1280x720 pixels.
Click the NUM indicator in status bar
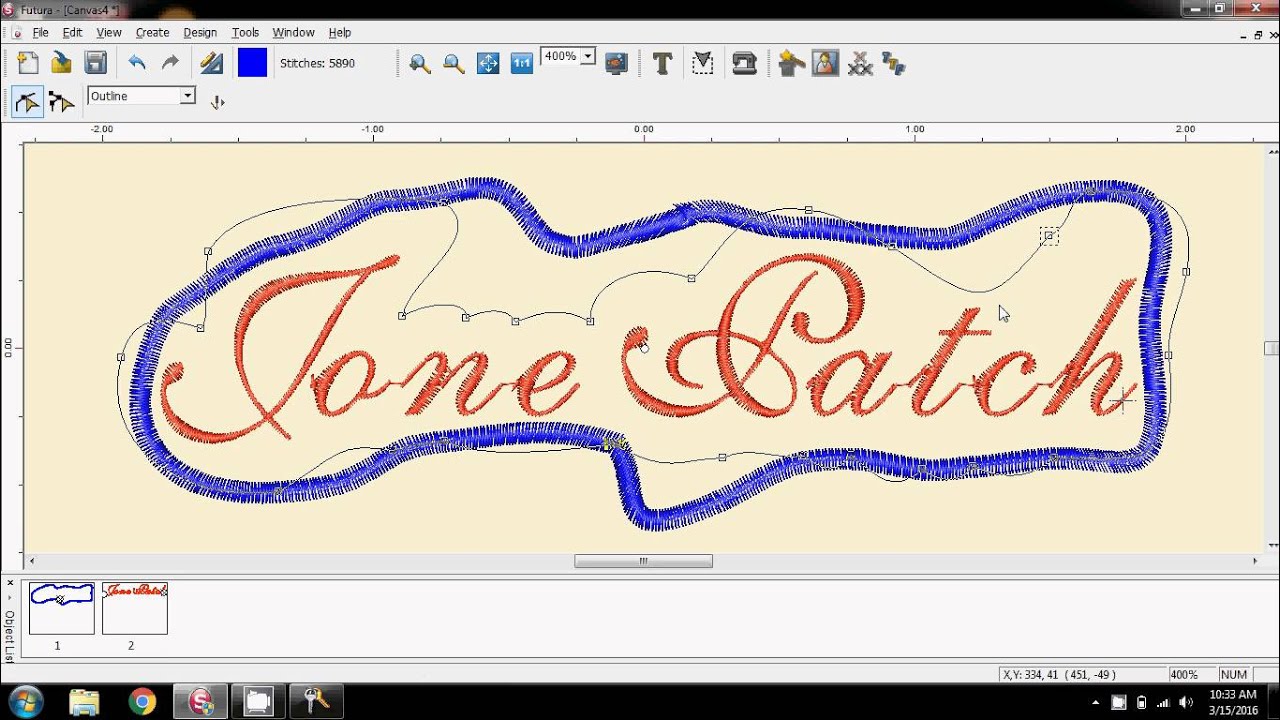1234,675
